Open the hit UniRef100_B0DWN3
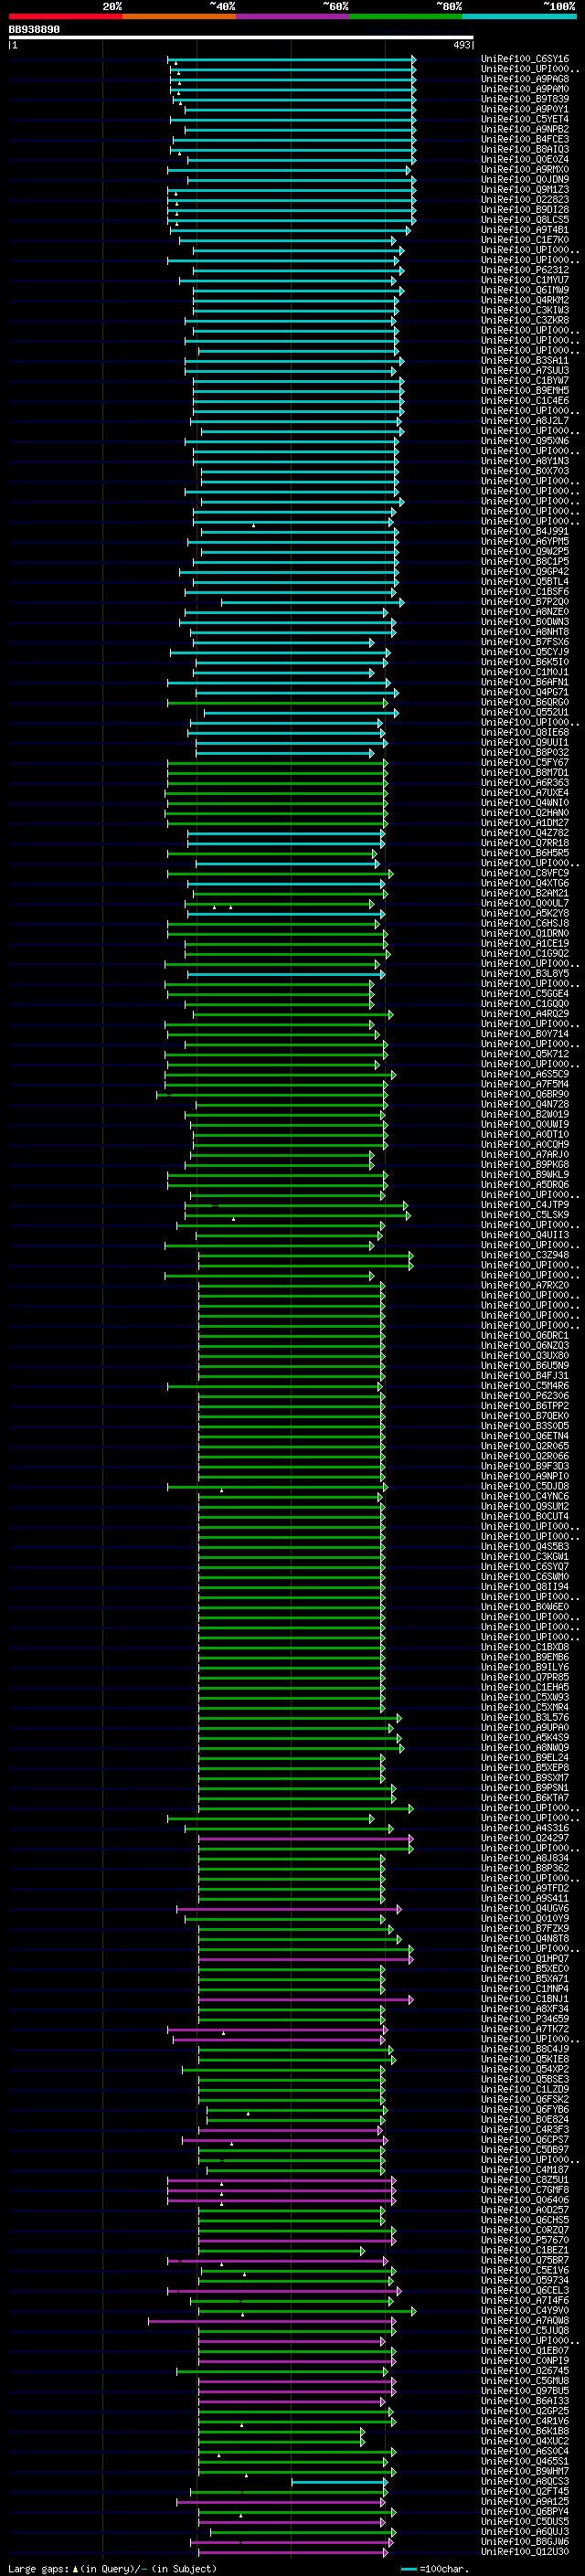 (525, 622)
